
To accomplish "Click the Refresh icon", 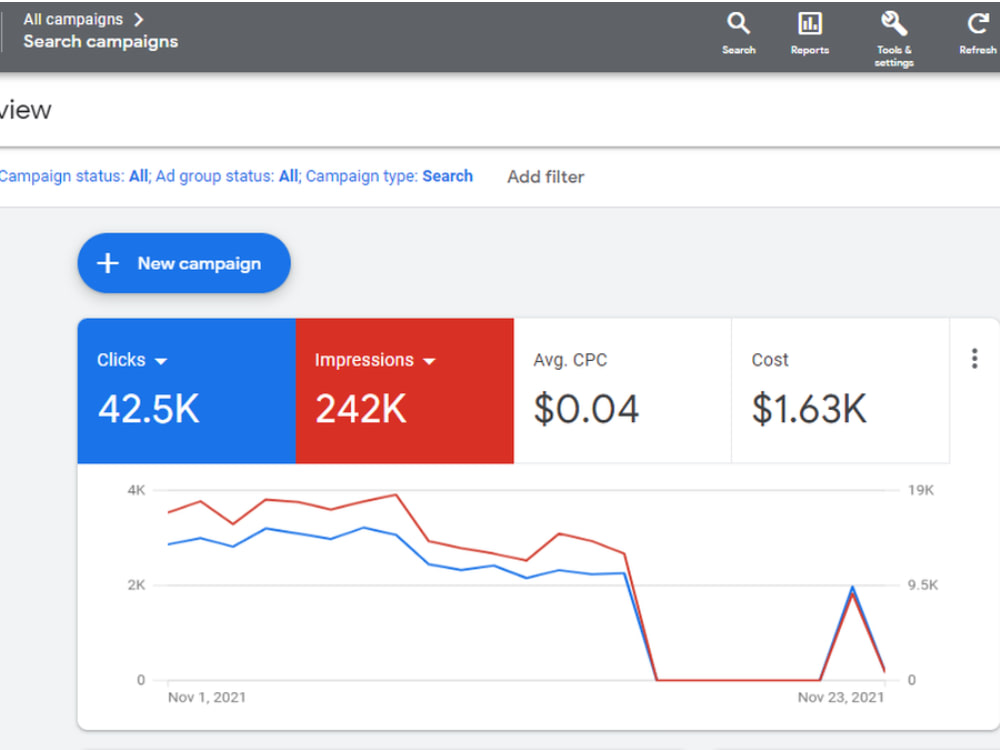I will click(977, 24).
